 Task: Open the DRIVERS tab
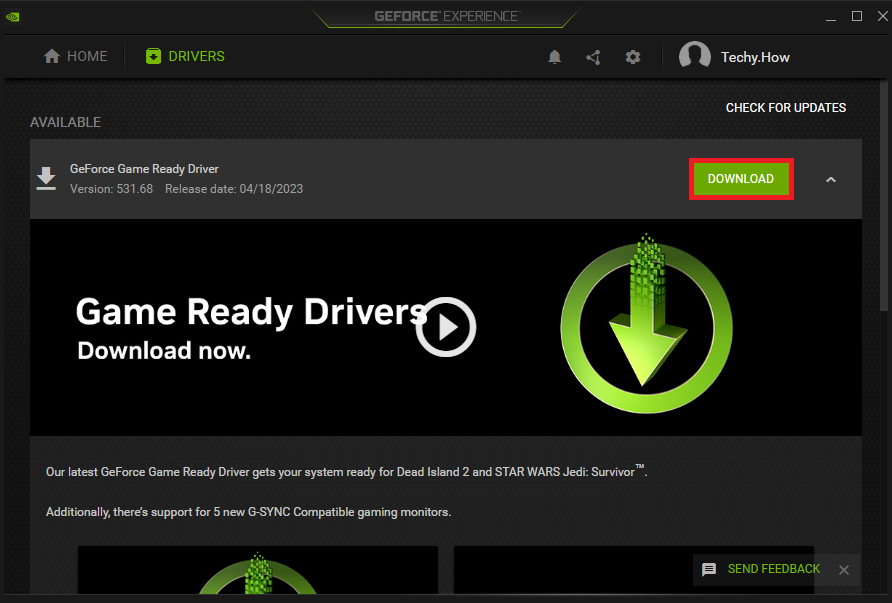(x=184, y=56)
